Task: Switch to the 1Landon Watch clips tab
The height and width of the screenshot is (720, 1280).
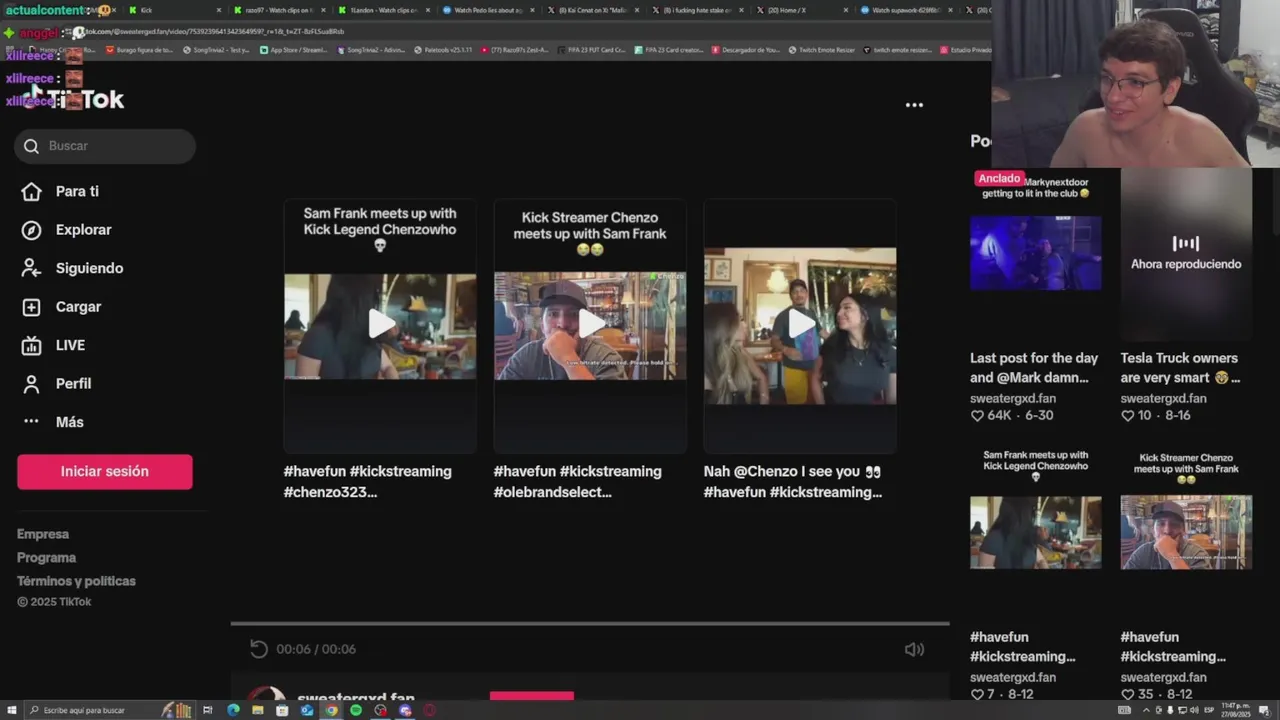Action: pos(385,10)
